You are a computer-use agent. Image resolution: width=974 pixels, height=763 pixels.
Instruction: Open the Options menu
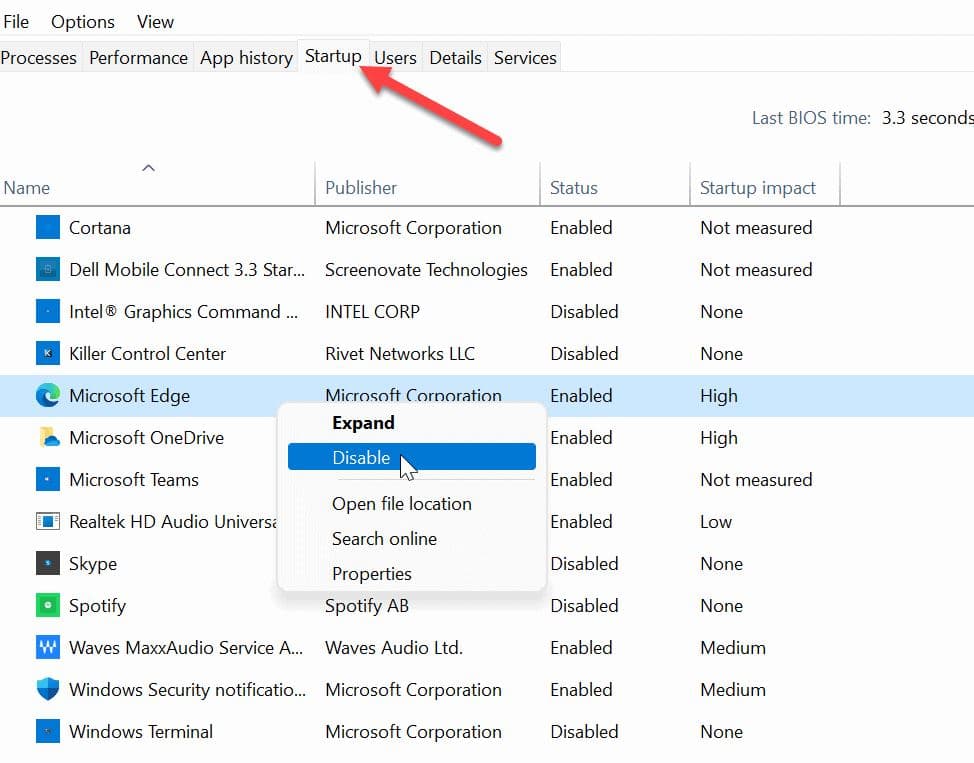[82, 21]
